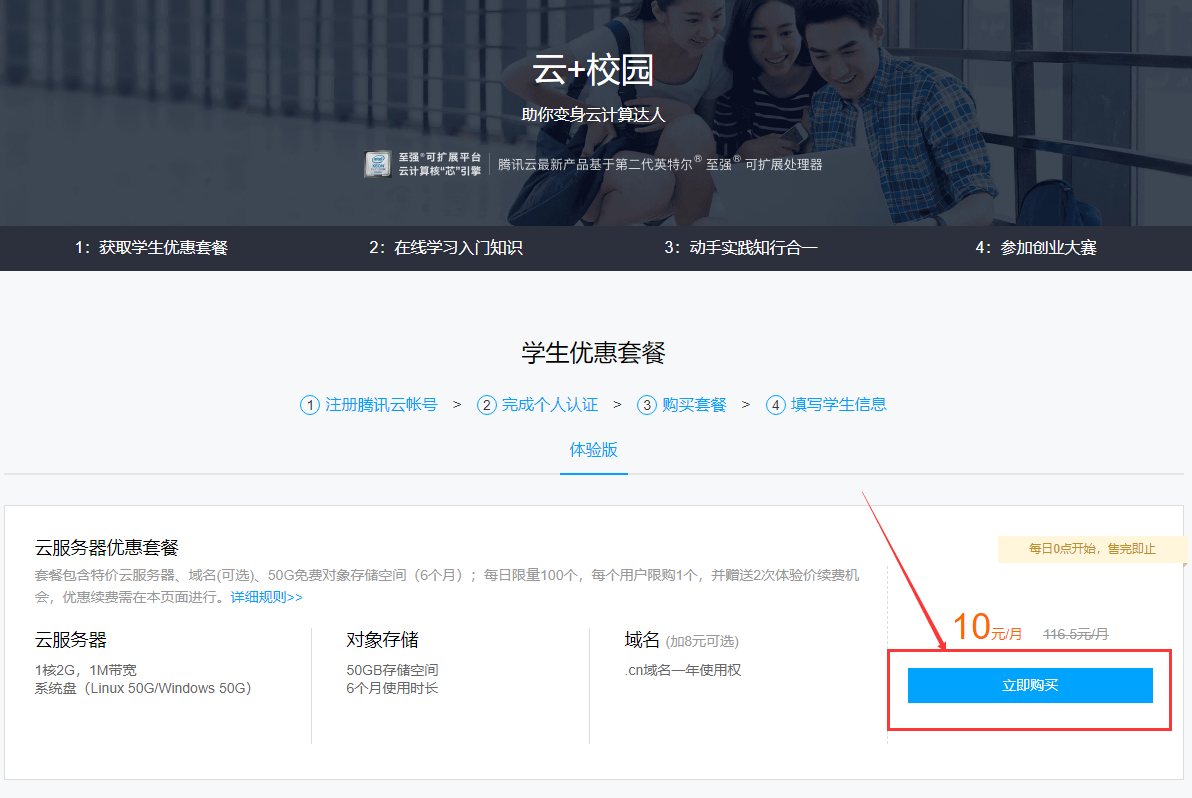Click the 每日0点开始，售完即止 label

click(1092, 549)
